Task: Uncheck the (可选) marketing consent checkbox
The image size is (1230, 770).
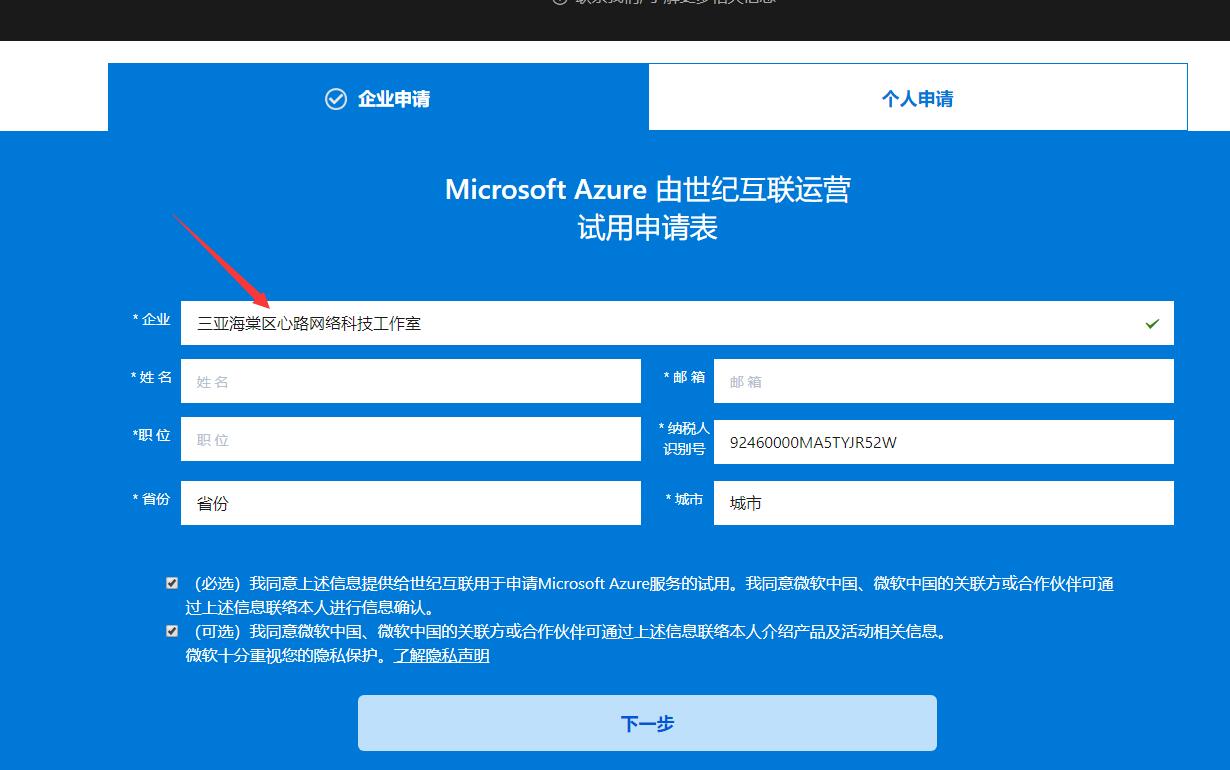Action: tap(172, 631)
